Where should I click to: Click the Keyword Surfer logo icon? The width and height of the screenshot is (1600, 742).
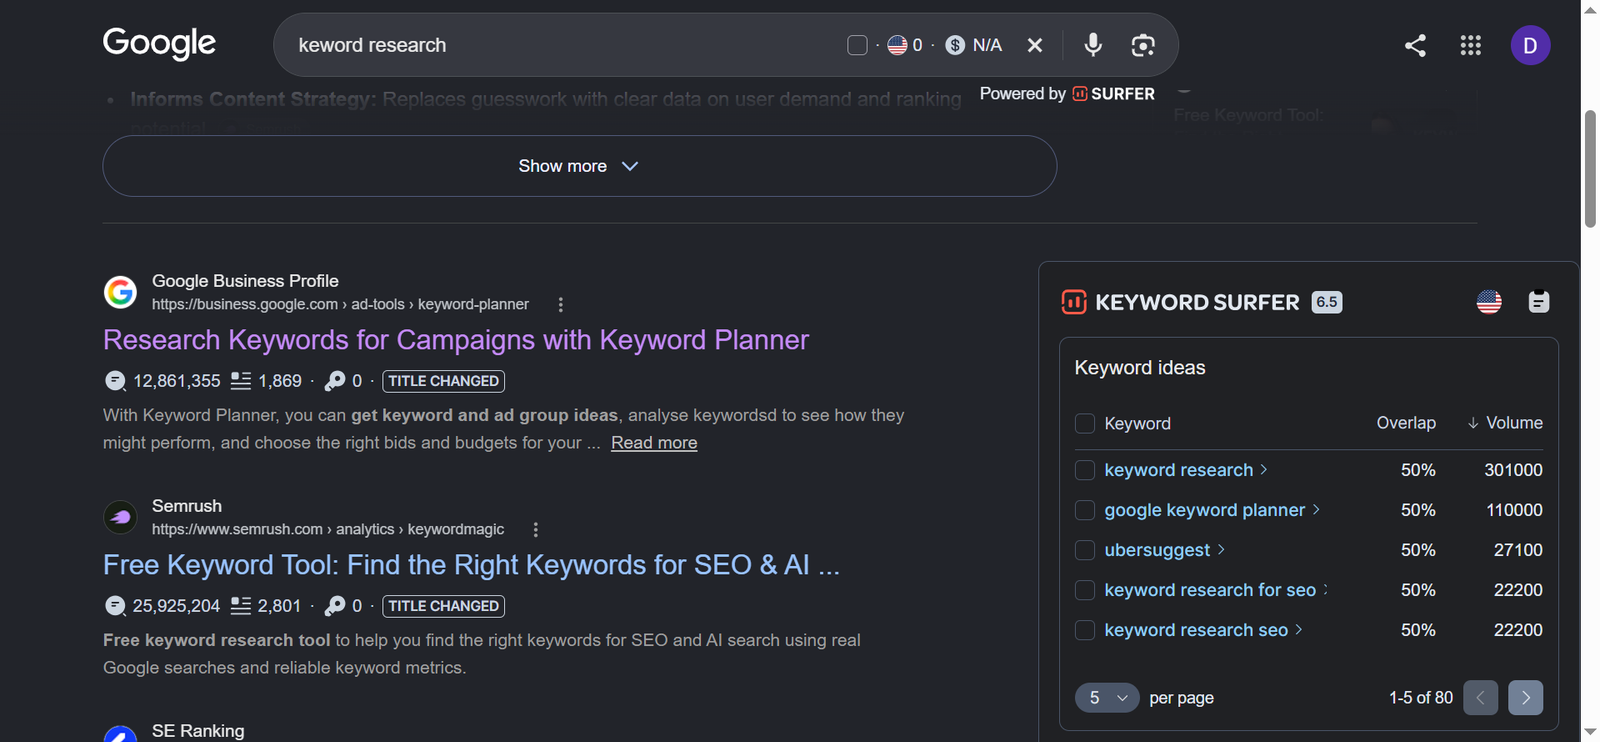coord(1074,302)
